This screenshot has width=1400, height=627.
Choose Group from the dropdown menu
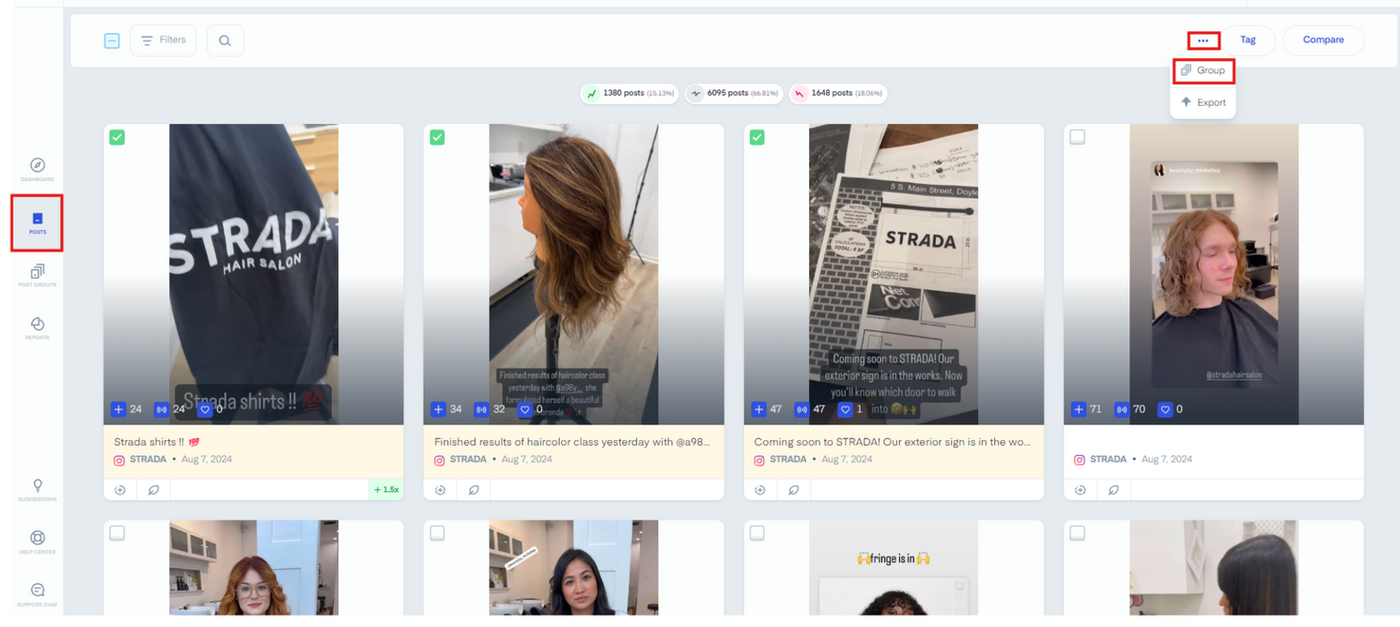pos(1203,71)
